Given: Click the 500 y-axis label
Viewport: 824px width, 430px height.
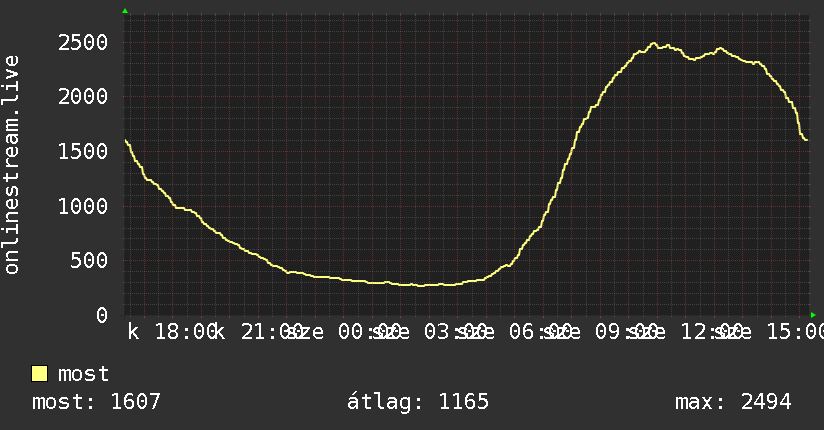Looking at the screenshot, I should (89, 261).
